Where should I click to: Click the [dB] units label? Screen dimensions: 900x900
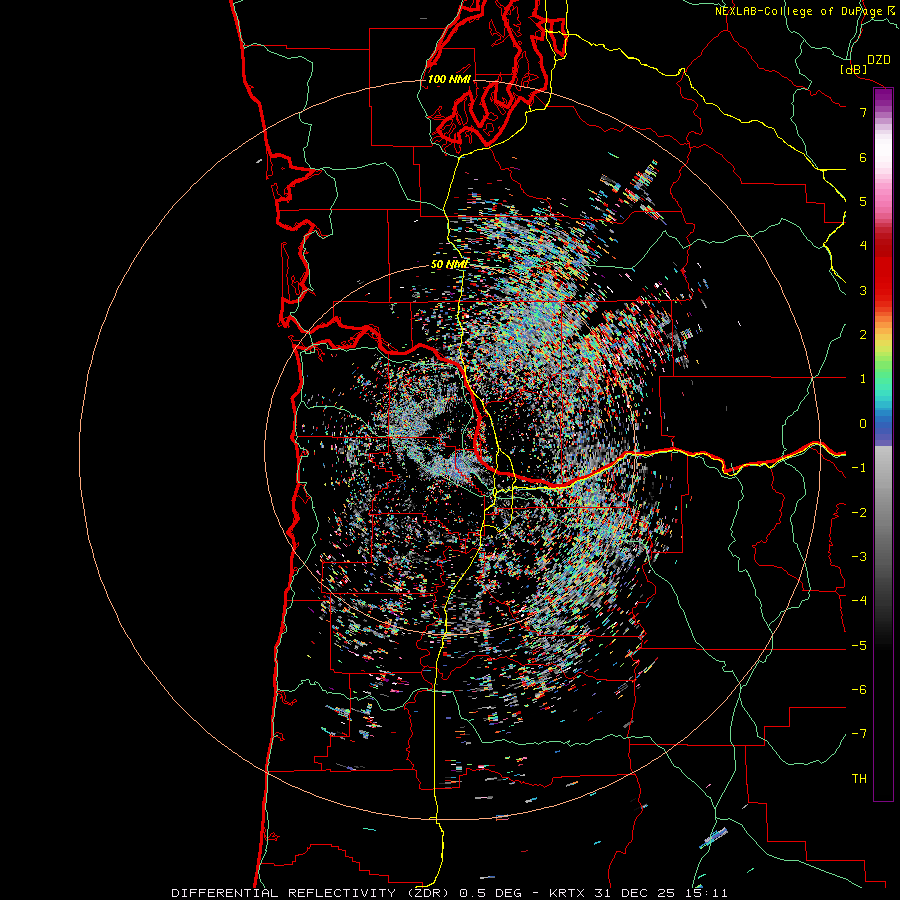[853, 69]
